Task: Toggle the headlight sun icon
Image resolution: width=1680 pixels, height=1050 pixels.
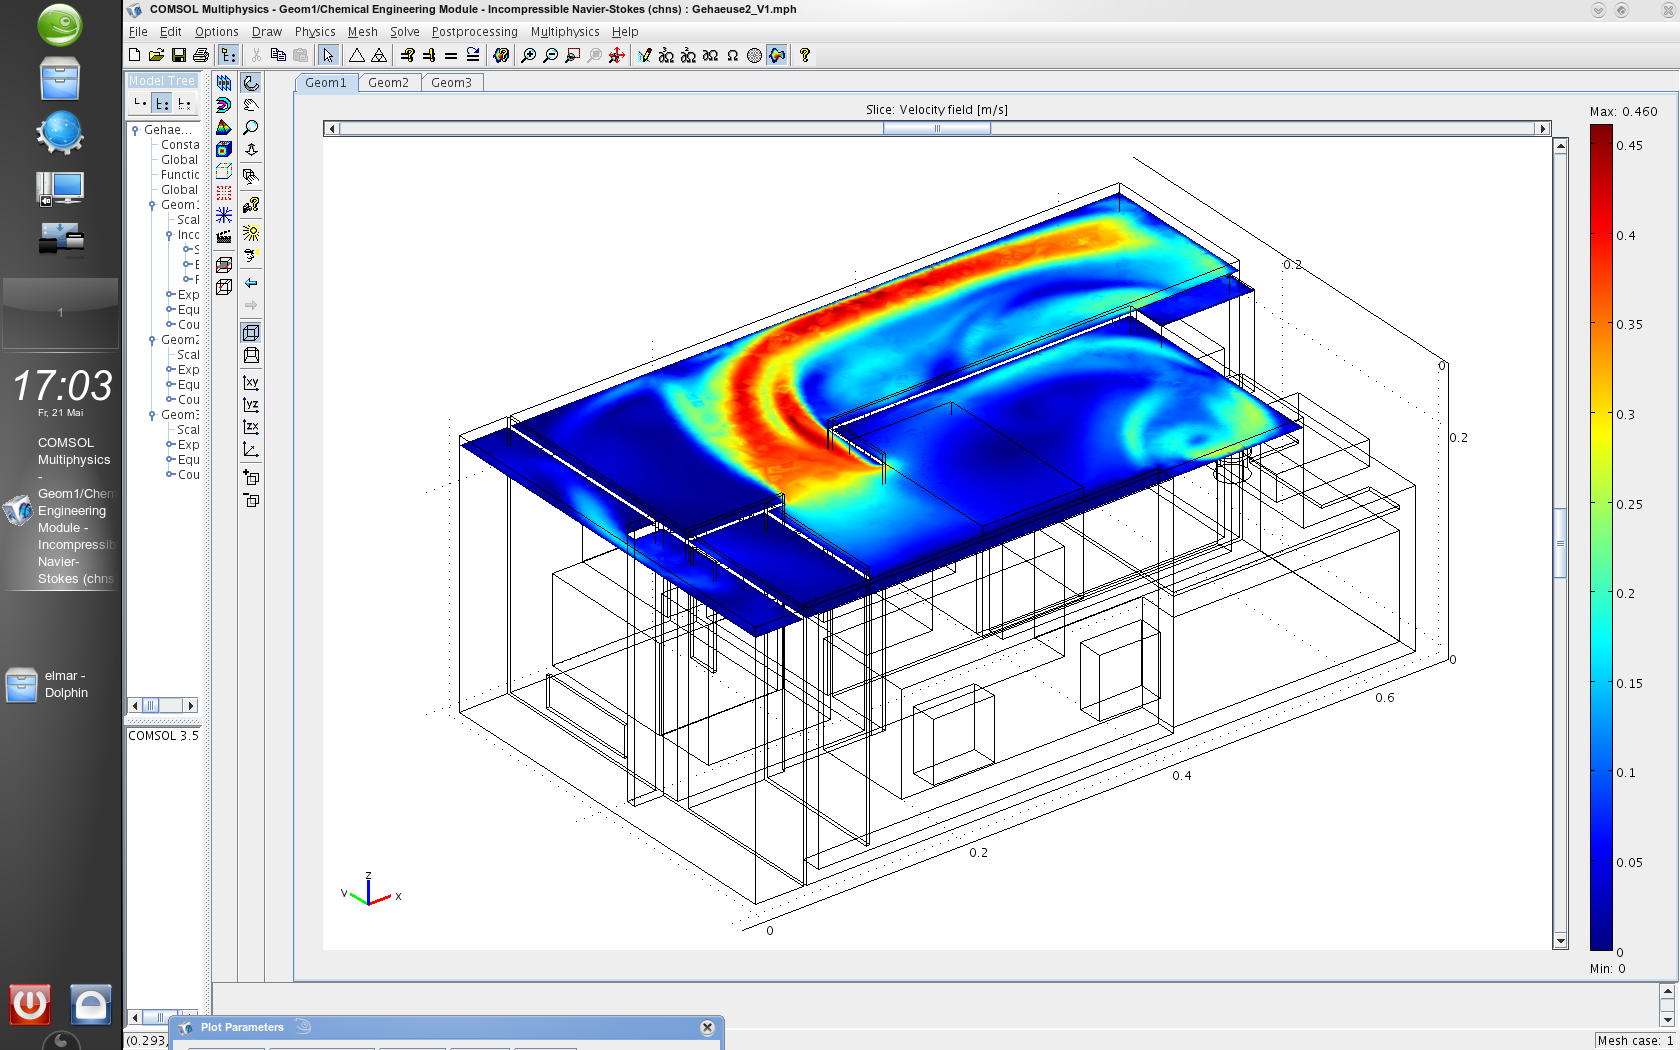Action: coord(251,233)
